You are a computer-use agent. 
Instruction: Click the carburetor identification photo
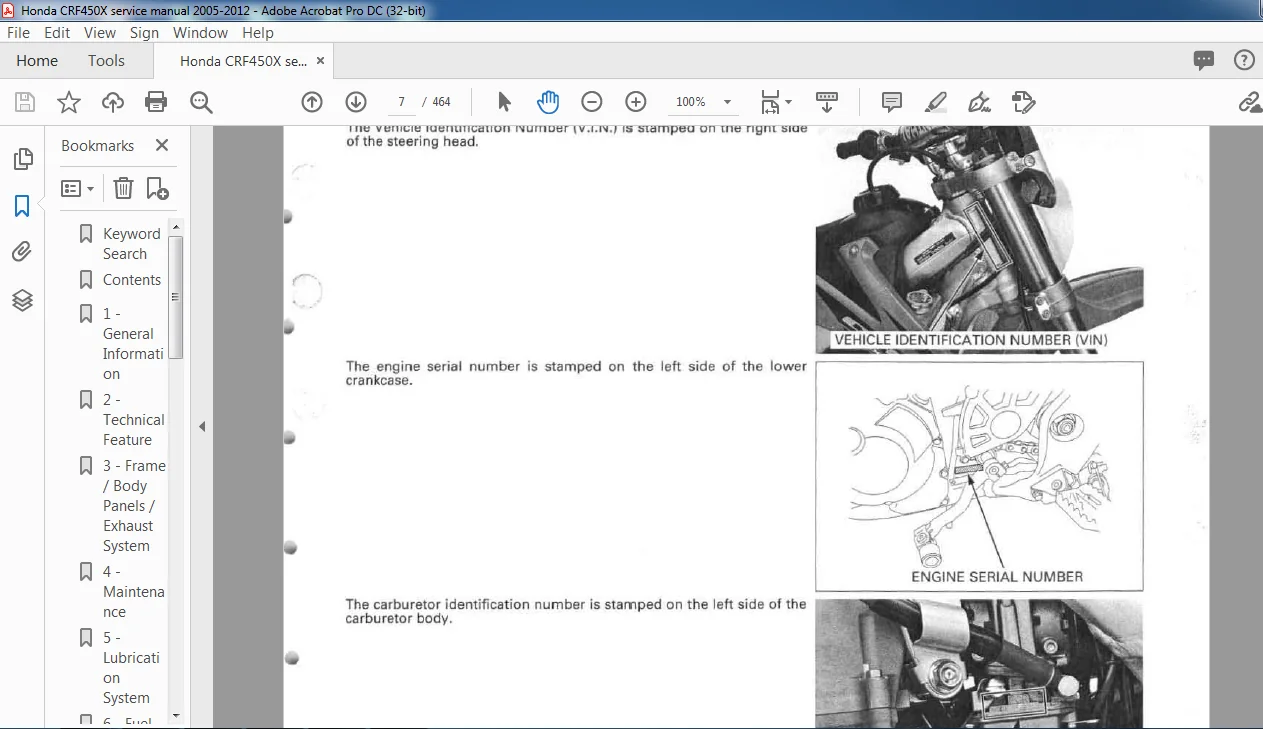click(979, 663)
